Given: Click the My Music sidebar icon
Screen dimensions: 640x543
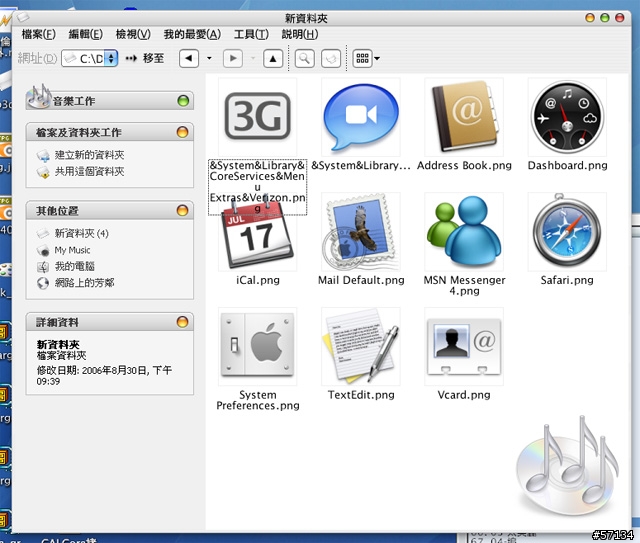Looking at the screenshot, I should coord(43,250).
